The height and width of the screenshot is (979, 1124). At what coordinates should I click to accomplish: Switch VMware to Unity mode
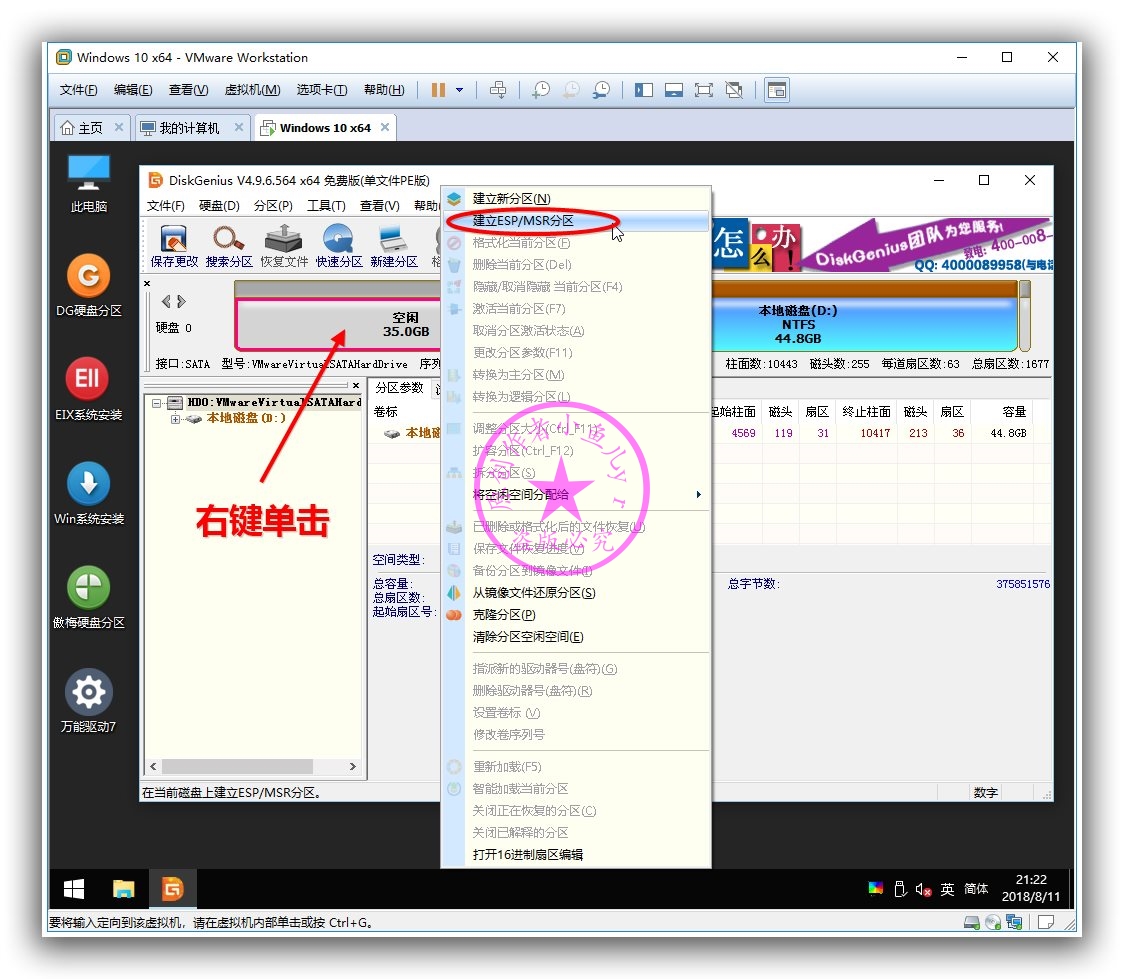click(x=734, y=90)
